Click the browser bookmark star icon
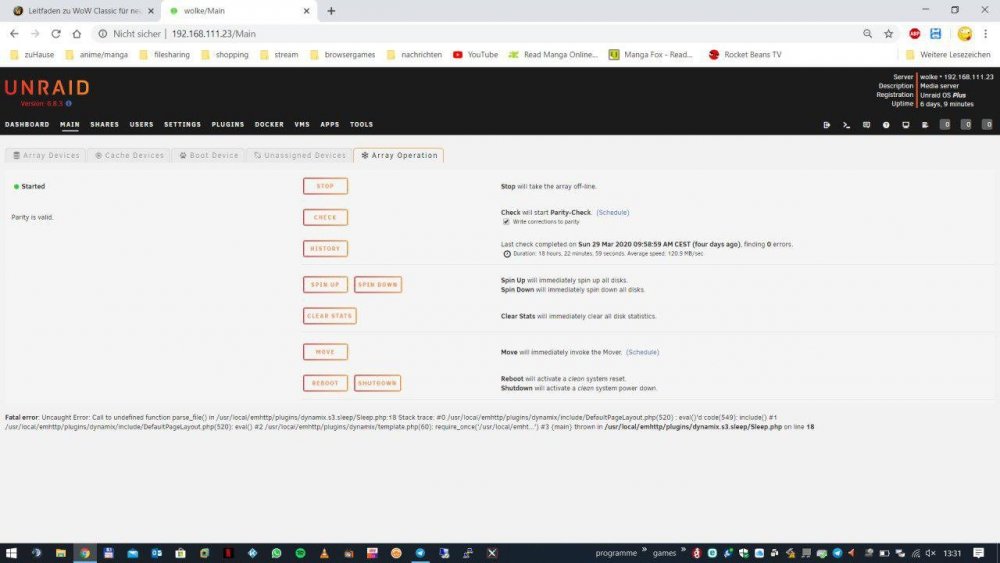This screenshot has height=563, width=1000. pos(888,34)
